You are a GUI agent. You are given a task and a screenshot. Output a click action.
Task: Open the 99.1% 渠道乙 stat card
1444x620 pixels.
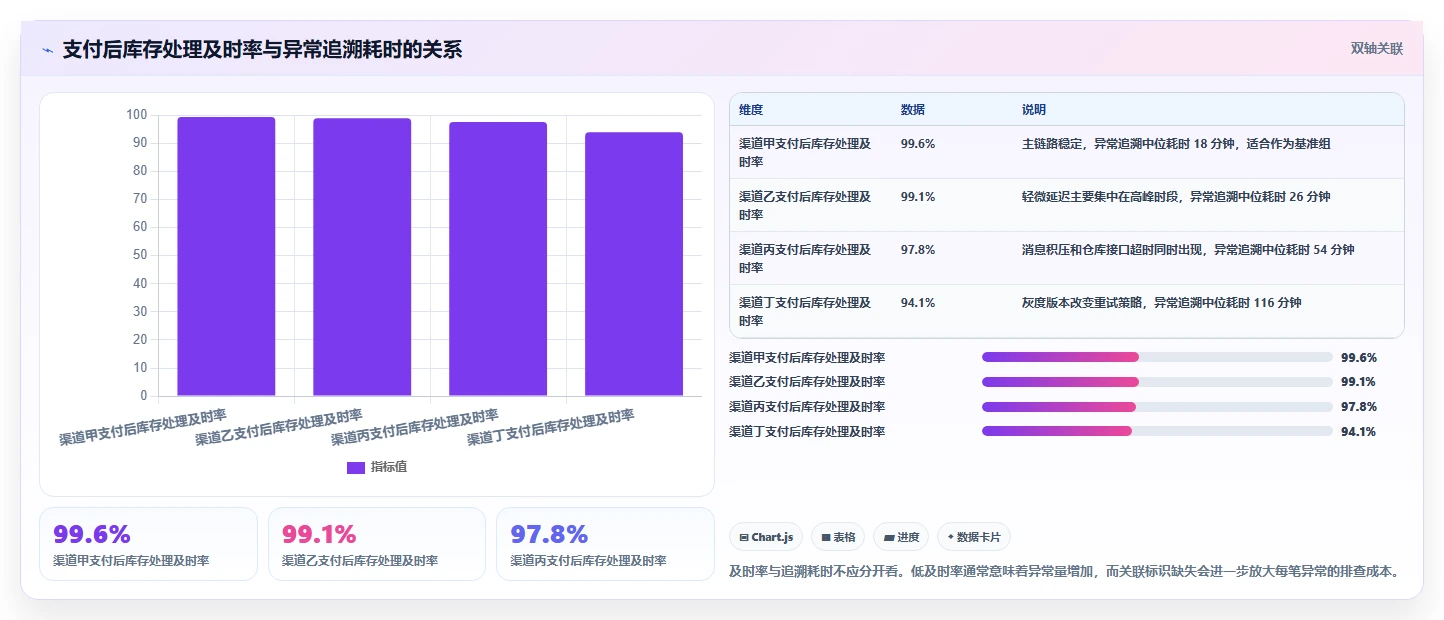(x=377, y=544)
